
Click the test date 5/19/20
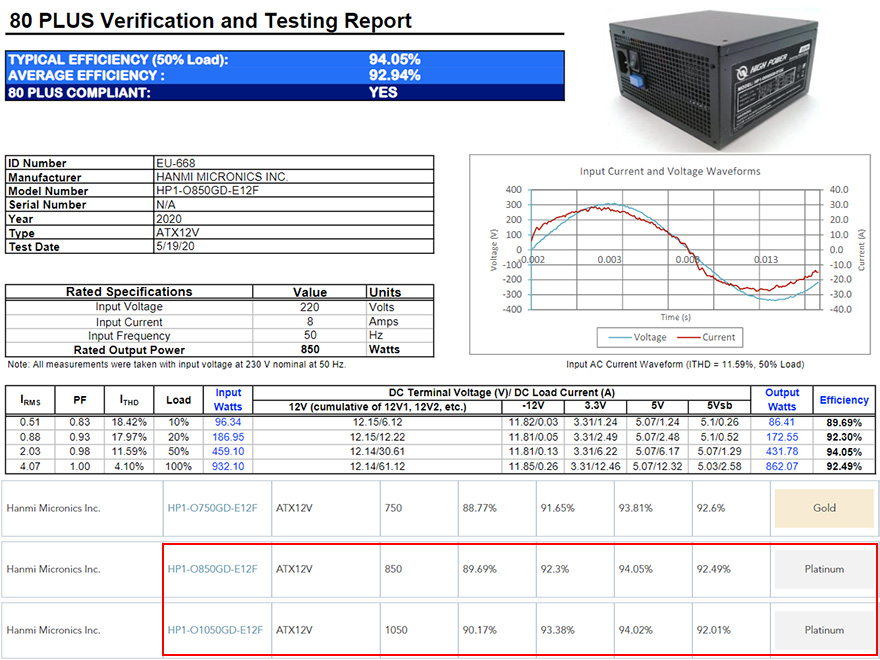tap(294, 246)
